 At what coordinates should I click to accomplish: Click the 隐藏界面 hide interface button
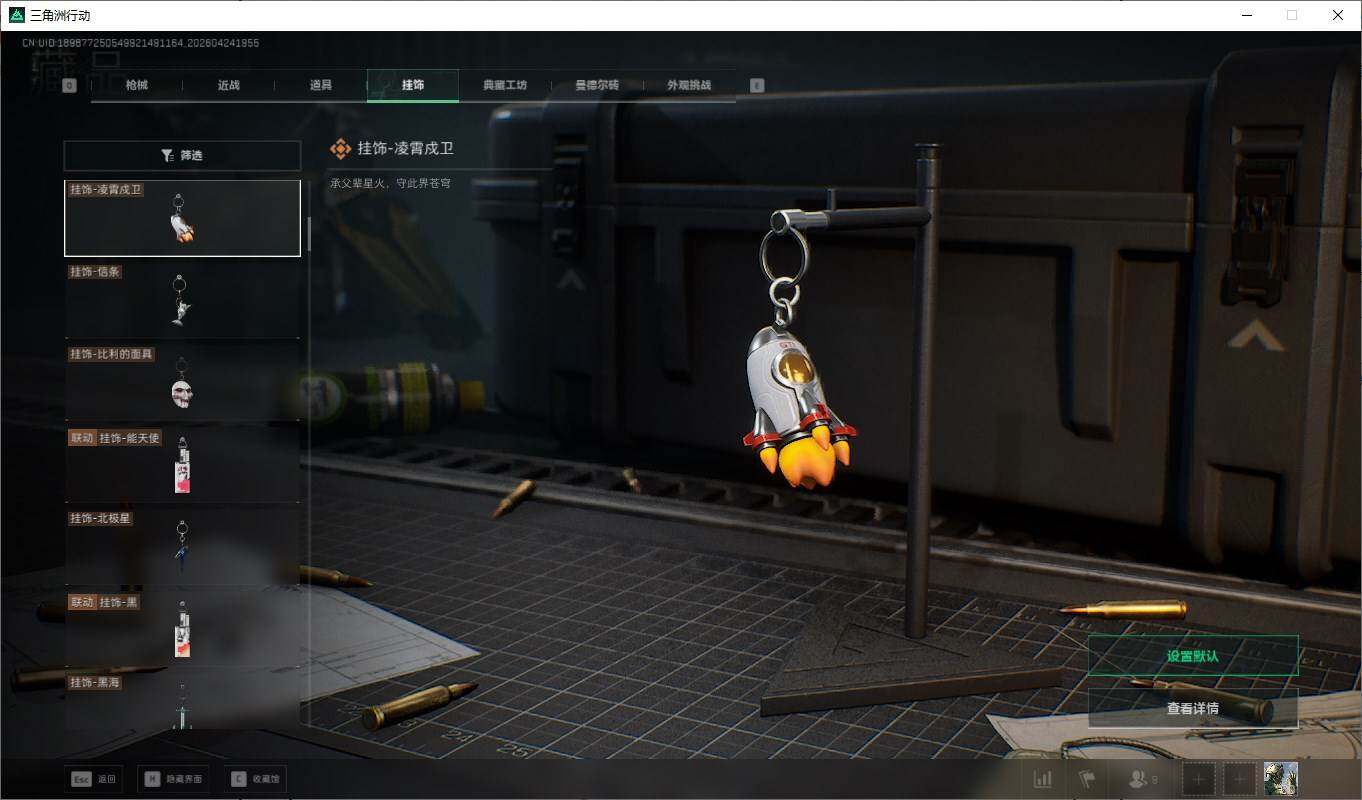click(174, 779)
